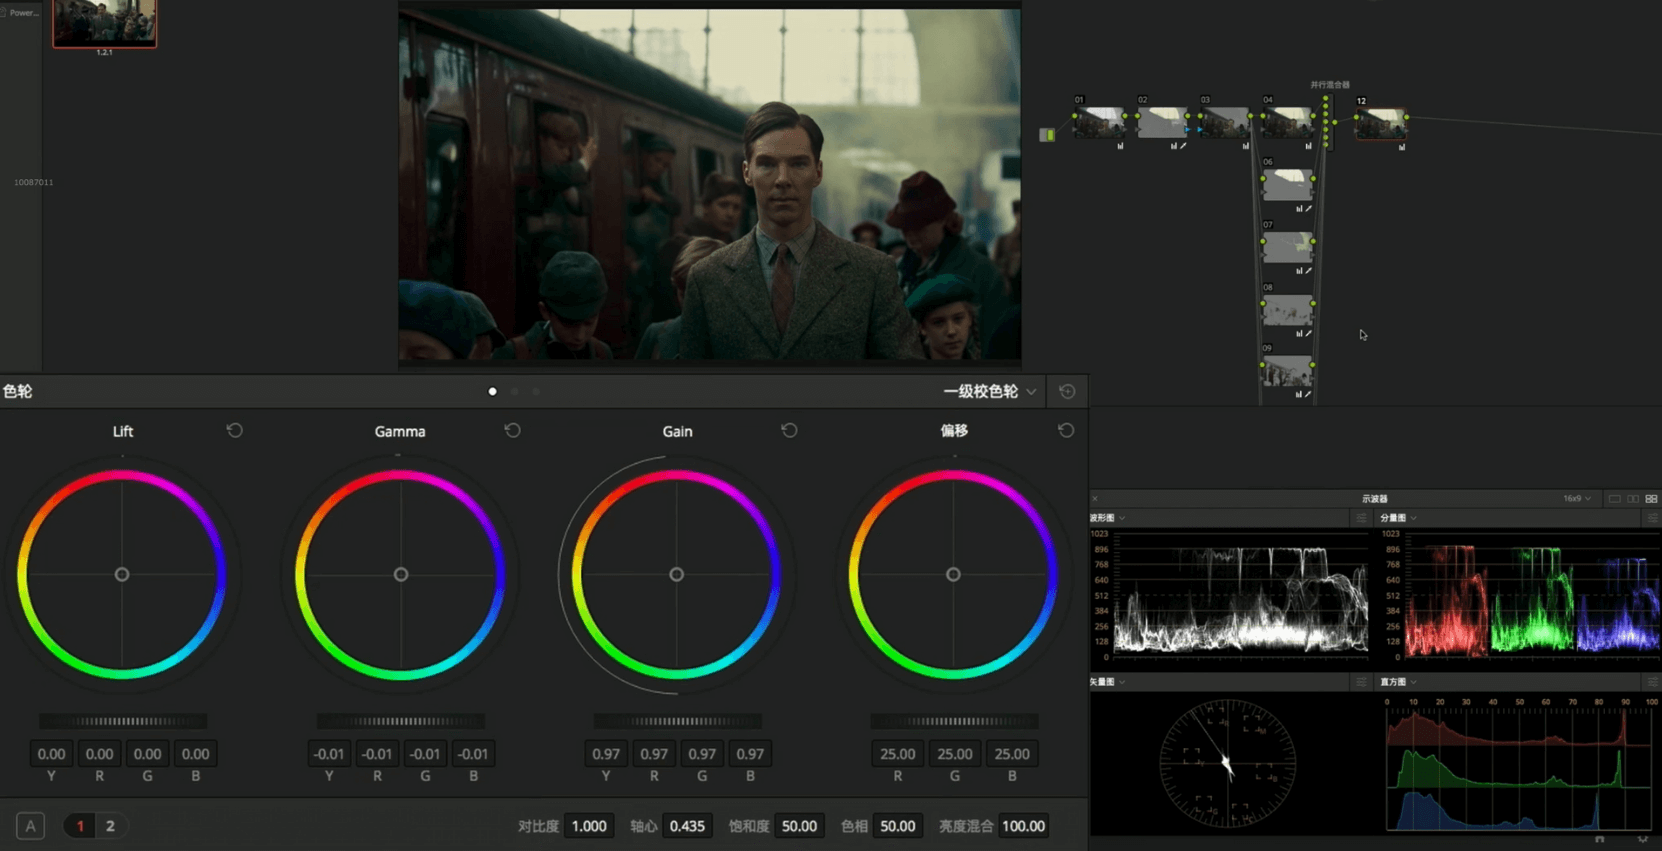The width and height of the screenshot is (1662, 851).
Task: Reset the Gain color wheel
Action: [x=789, y=430]
